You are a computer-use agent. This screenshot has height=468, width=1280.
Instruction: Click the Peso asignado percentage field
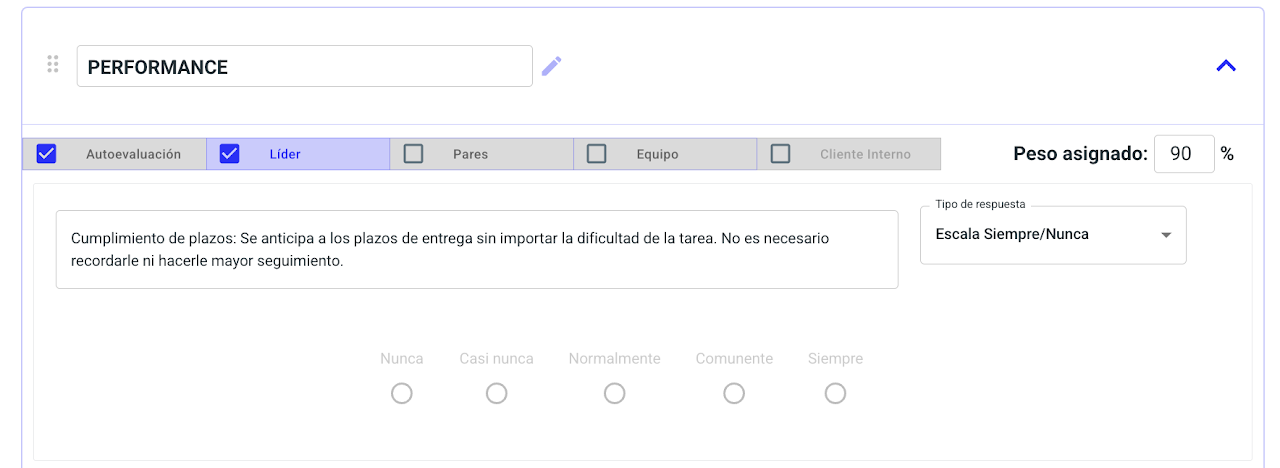tap(1184, 154)
